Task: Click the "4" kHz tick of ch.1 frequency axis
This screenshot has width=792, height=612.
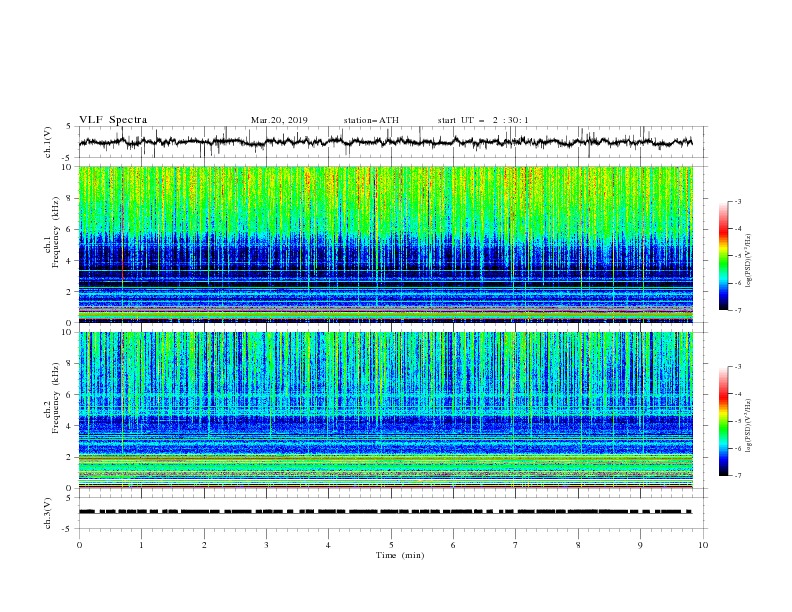Action: click(69, 261)
